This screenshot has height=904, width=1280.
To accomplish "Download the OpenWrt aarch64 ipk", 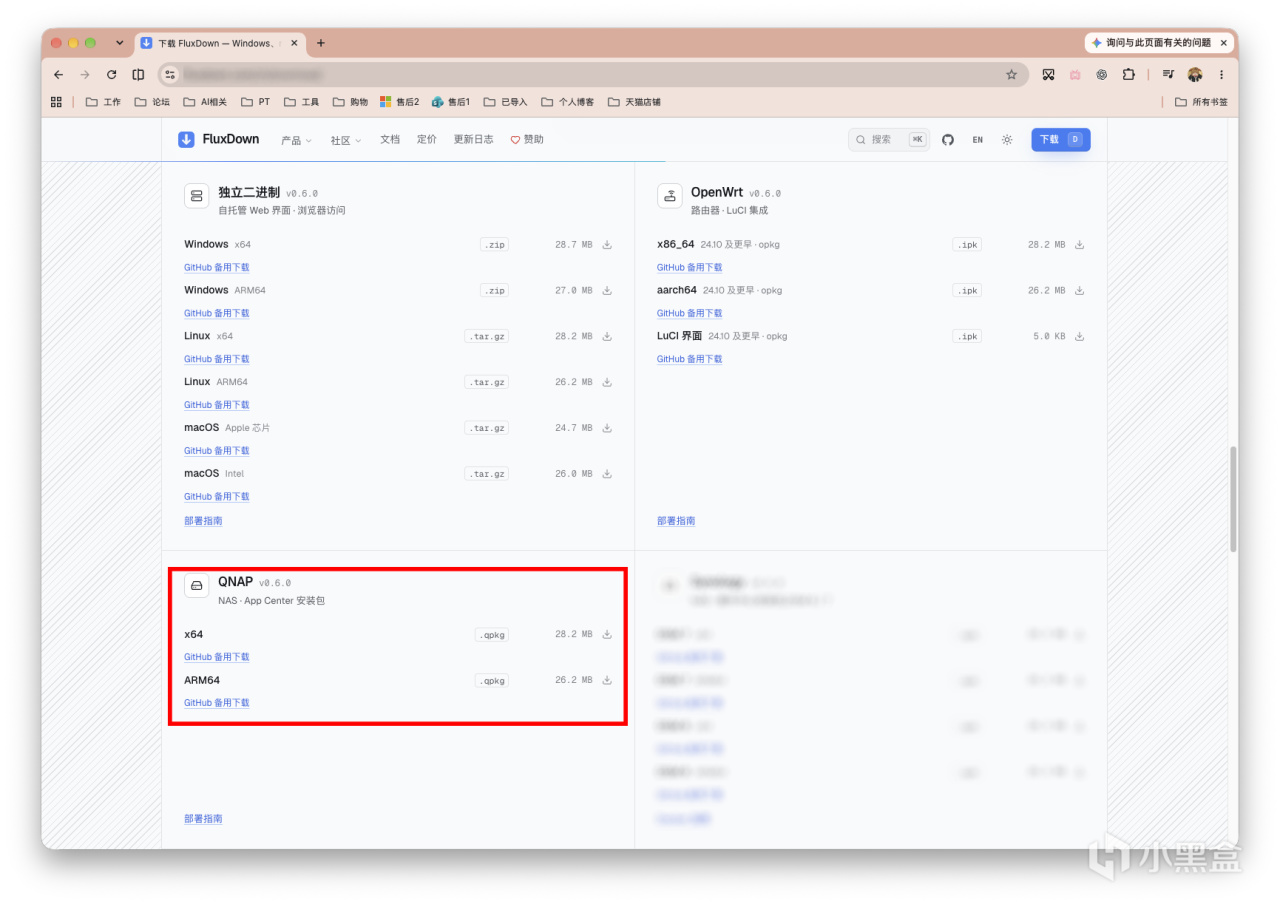I will (x=1079, y=290).
